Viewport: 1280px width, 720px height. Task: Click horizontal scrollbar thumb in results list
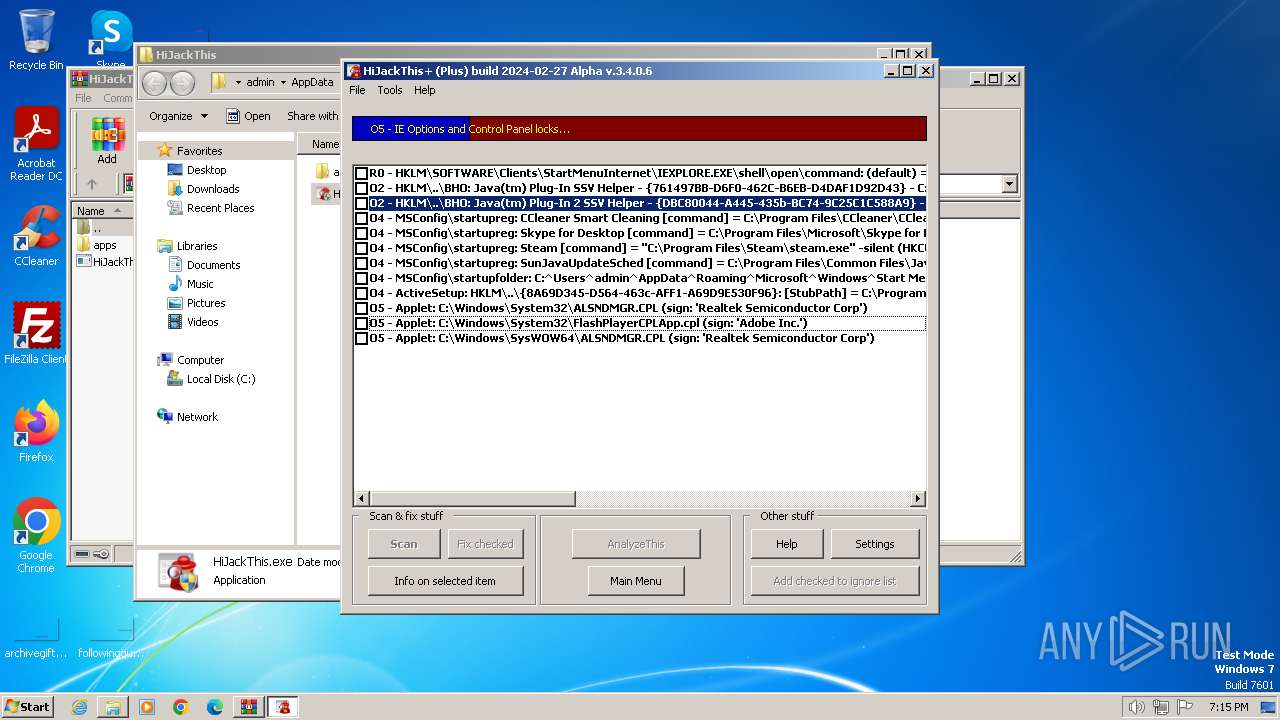pyautogui.click(x=473, y=498)
